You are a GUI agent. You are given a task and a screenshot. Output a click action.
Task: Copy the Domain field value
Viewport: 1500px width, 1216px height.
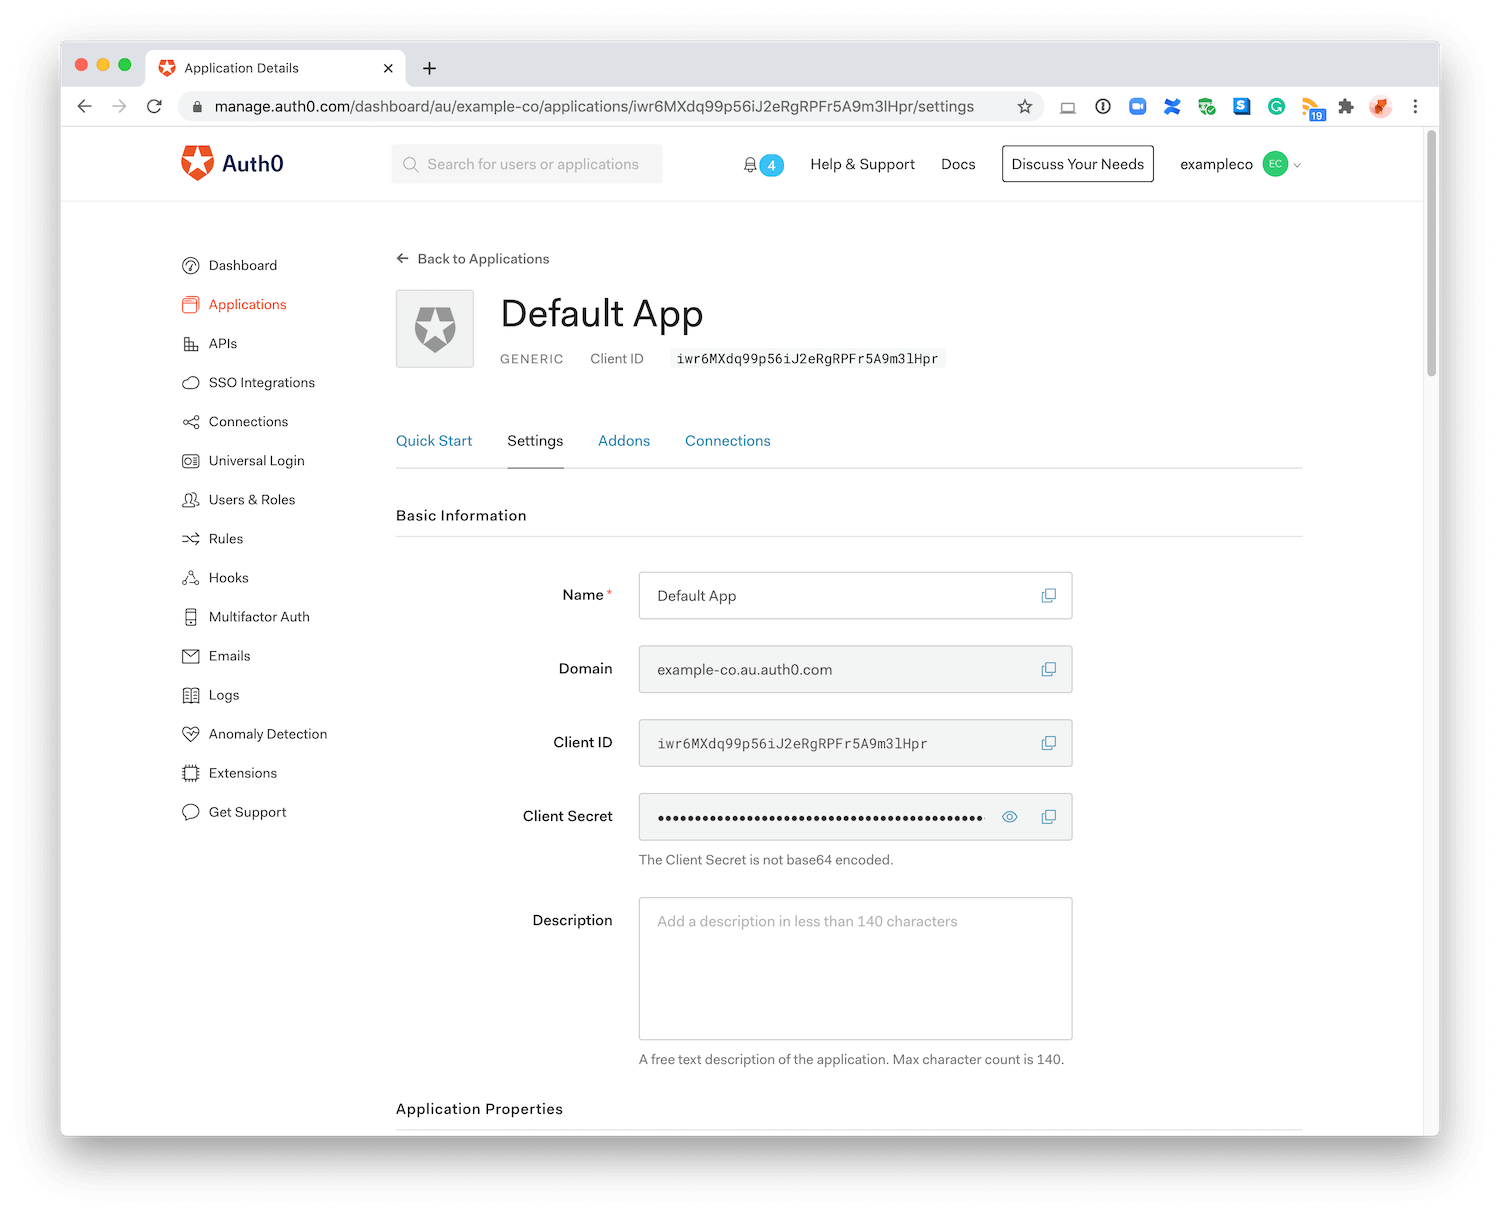tap(1048, 670)
